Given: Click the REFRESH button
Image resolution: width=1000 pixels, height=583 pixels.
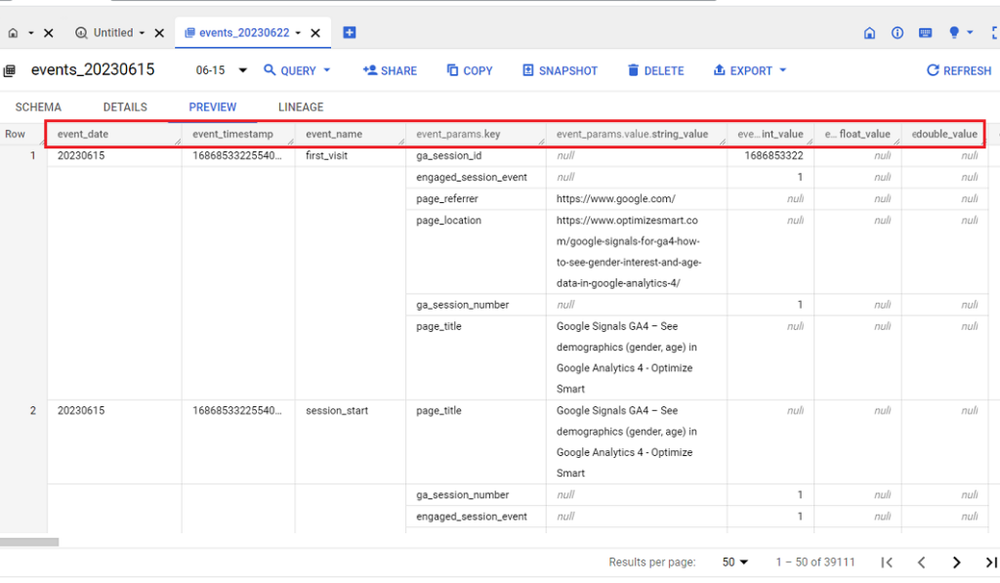Looking at the screenshot, I should coord(959,71).
